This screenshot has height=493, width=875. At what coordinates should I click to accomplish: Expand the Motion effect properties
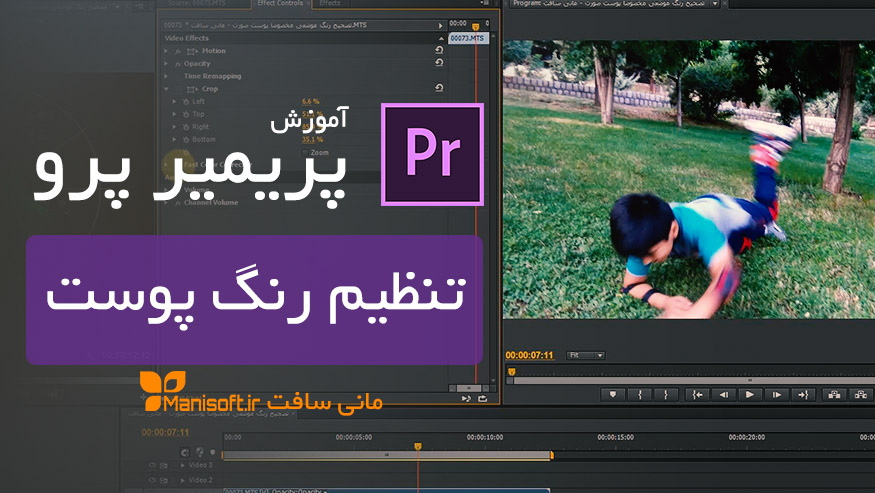[166, 51]
